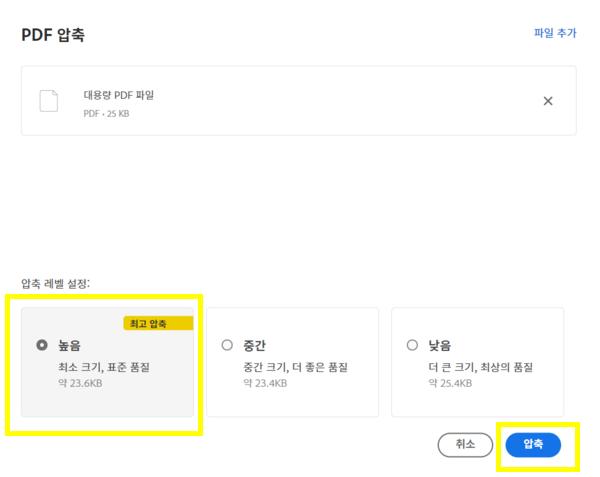The width and height of the screenshot is (600, 477).
Task: Click the 최고 압축 yellow badge
Action: point(158,323)
